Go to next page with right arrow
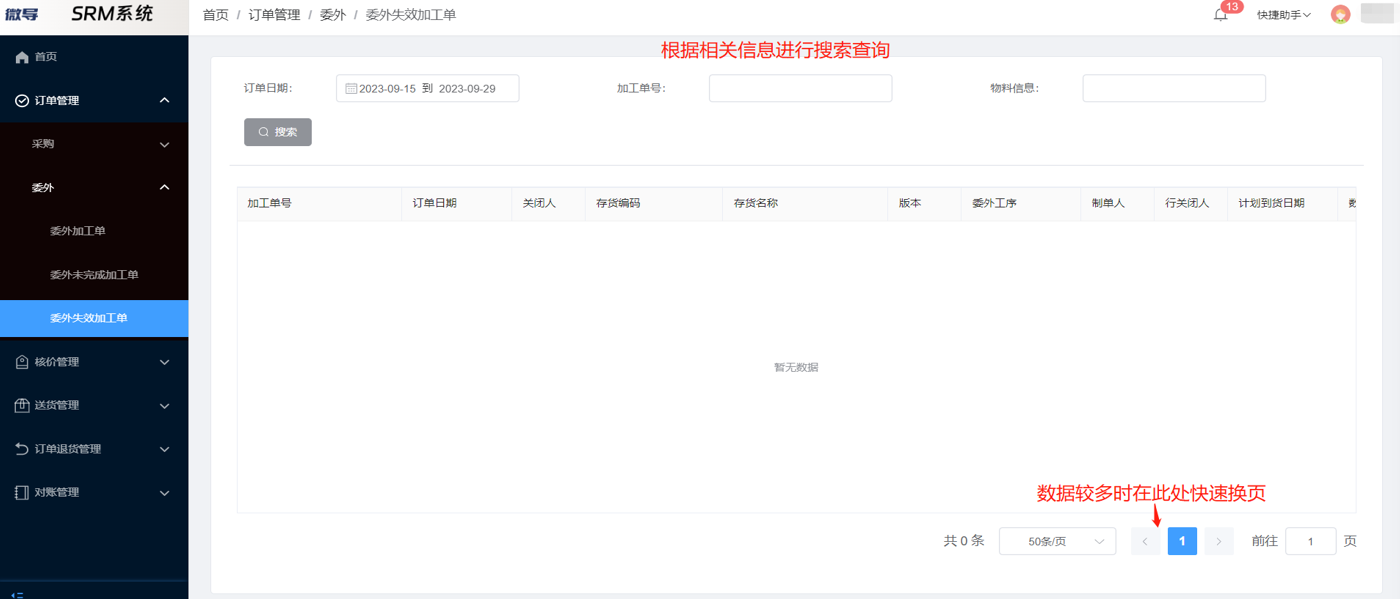This screenshot has height=599, width=1400. click(1218, 541)
